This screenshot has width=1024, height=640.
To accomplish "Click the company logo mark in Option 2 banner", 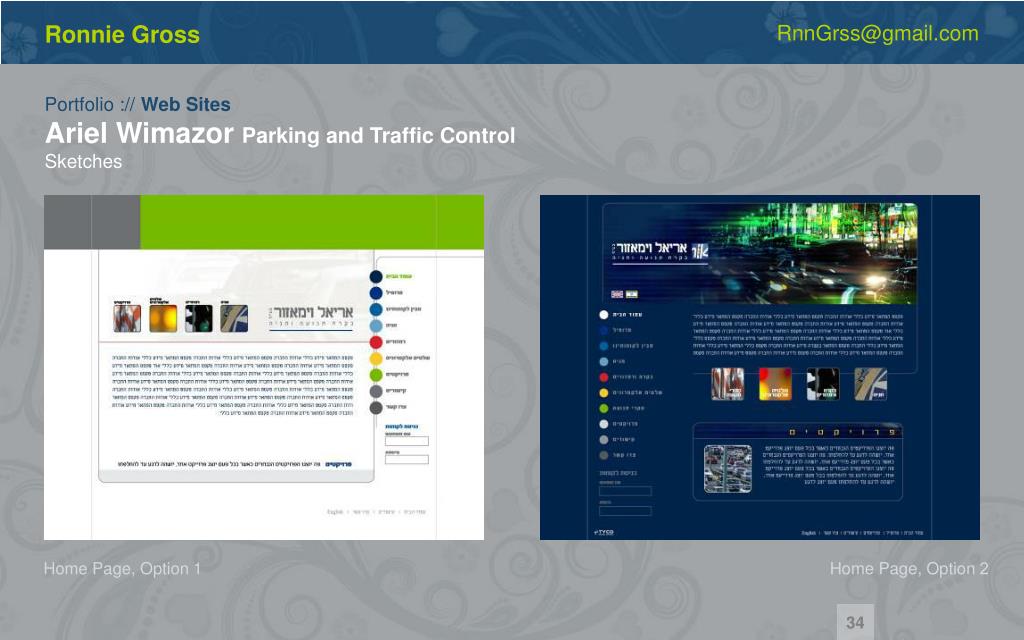I will pyautogui.click(x=699, y=251).
